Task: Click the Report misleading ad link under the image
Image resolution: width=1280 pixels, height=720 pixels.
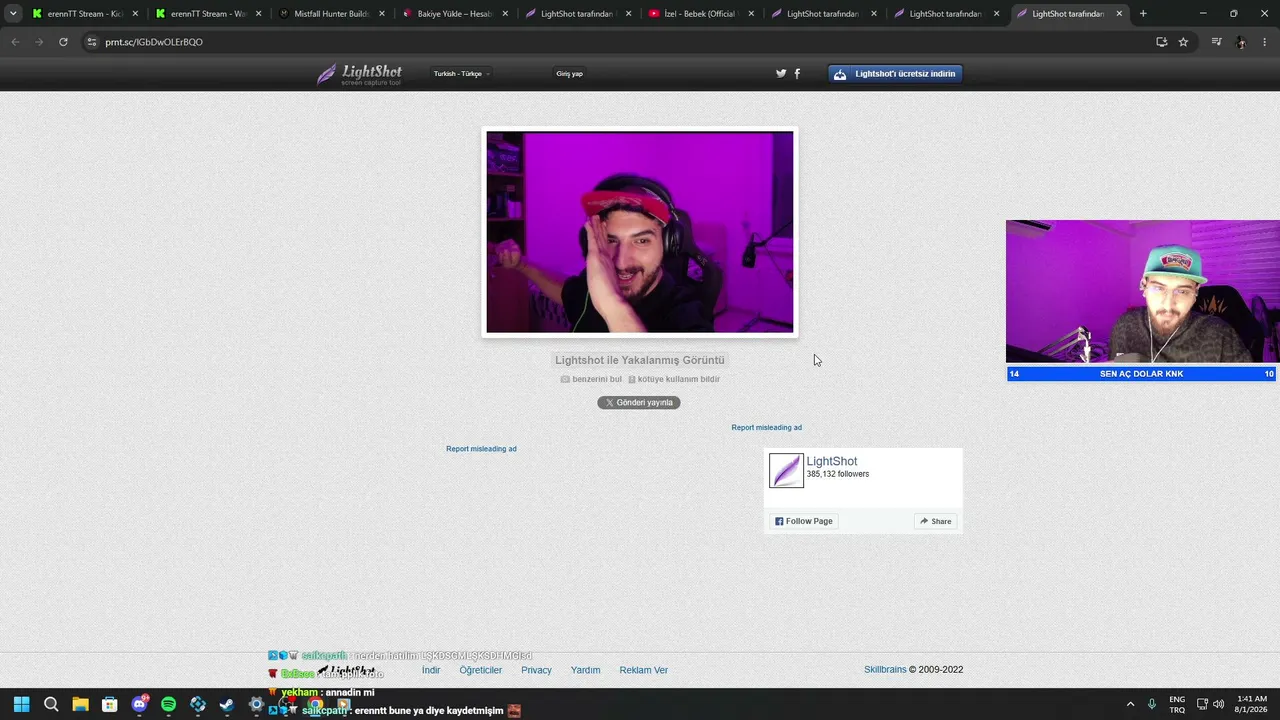Action: 481,449
